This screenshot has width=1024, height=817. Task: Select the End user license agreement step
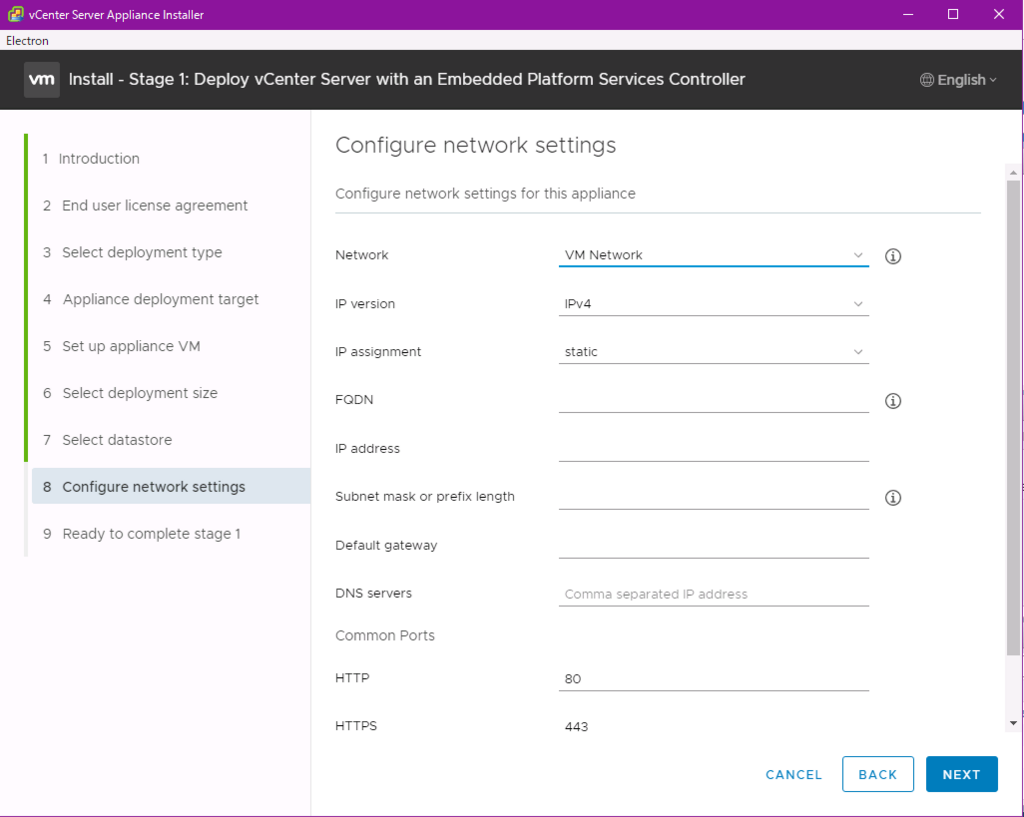[x=145, y=206]
